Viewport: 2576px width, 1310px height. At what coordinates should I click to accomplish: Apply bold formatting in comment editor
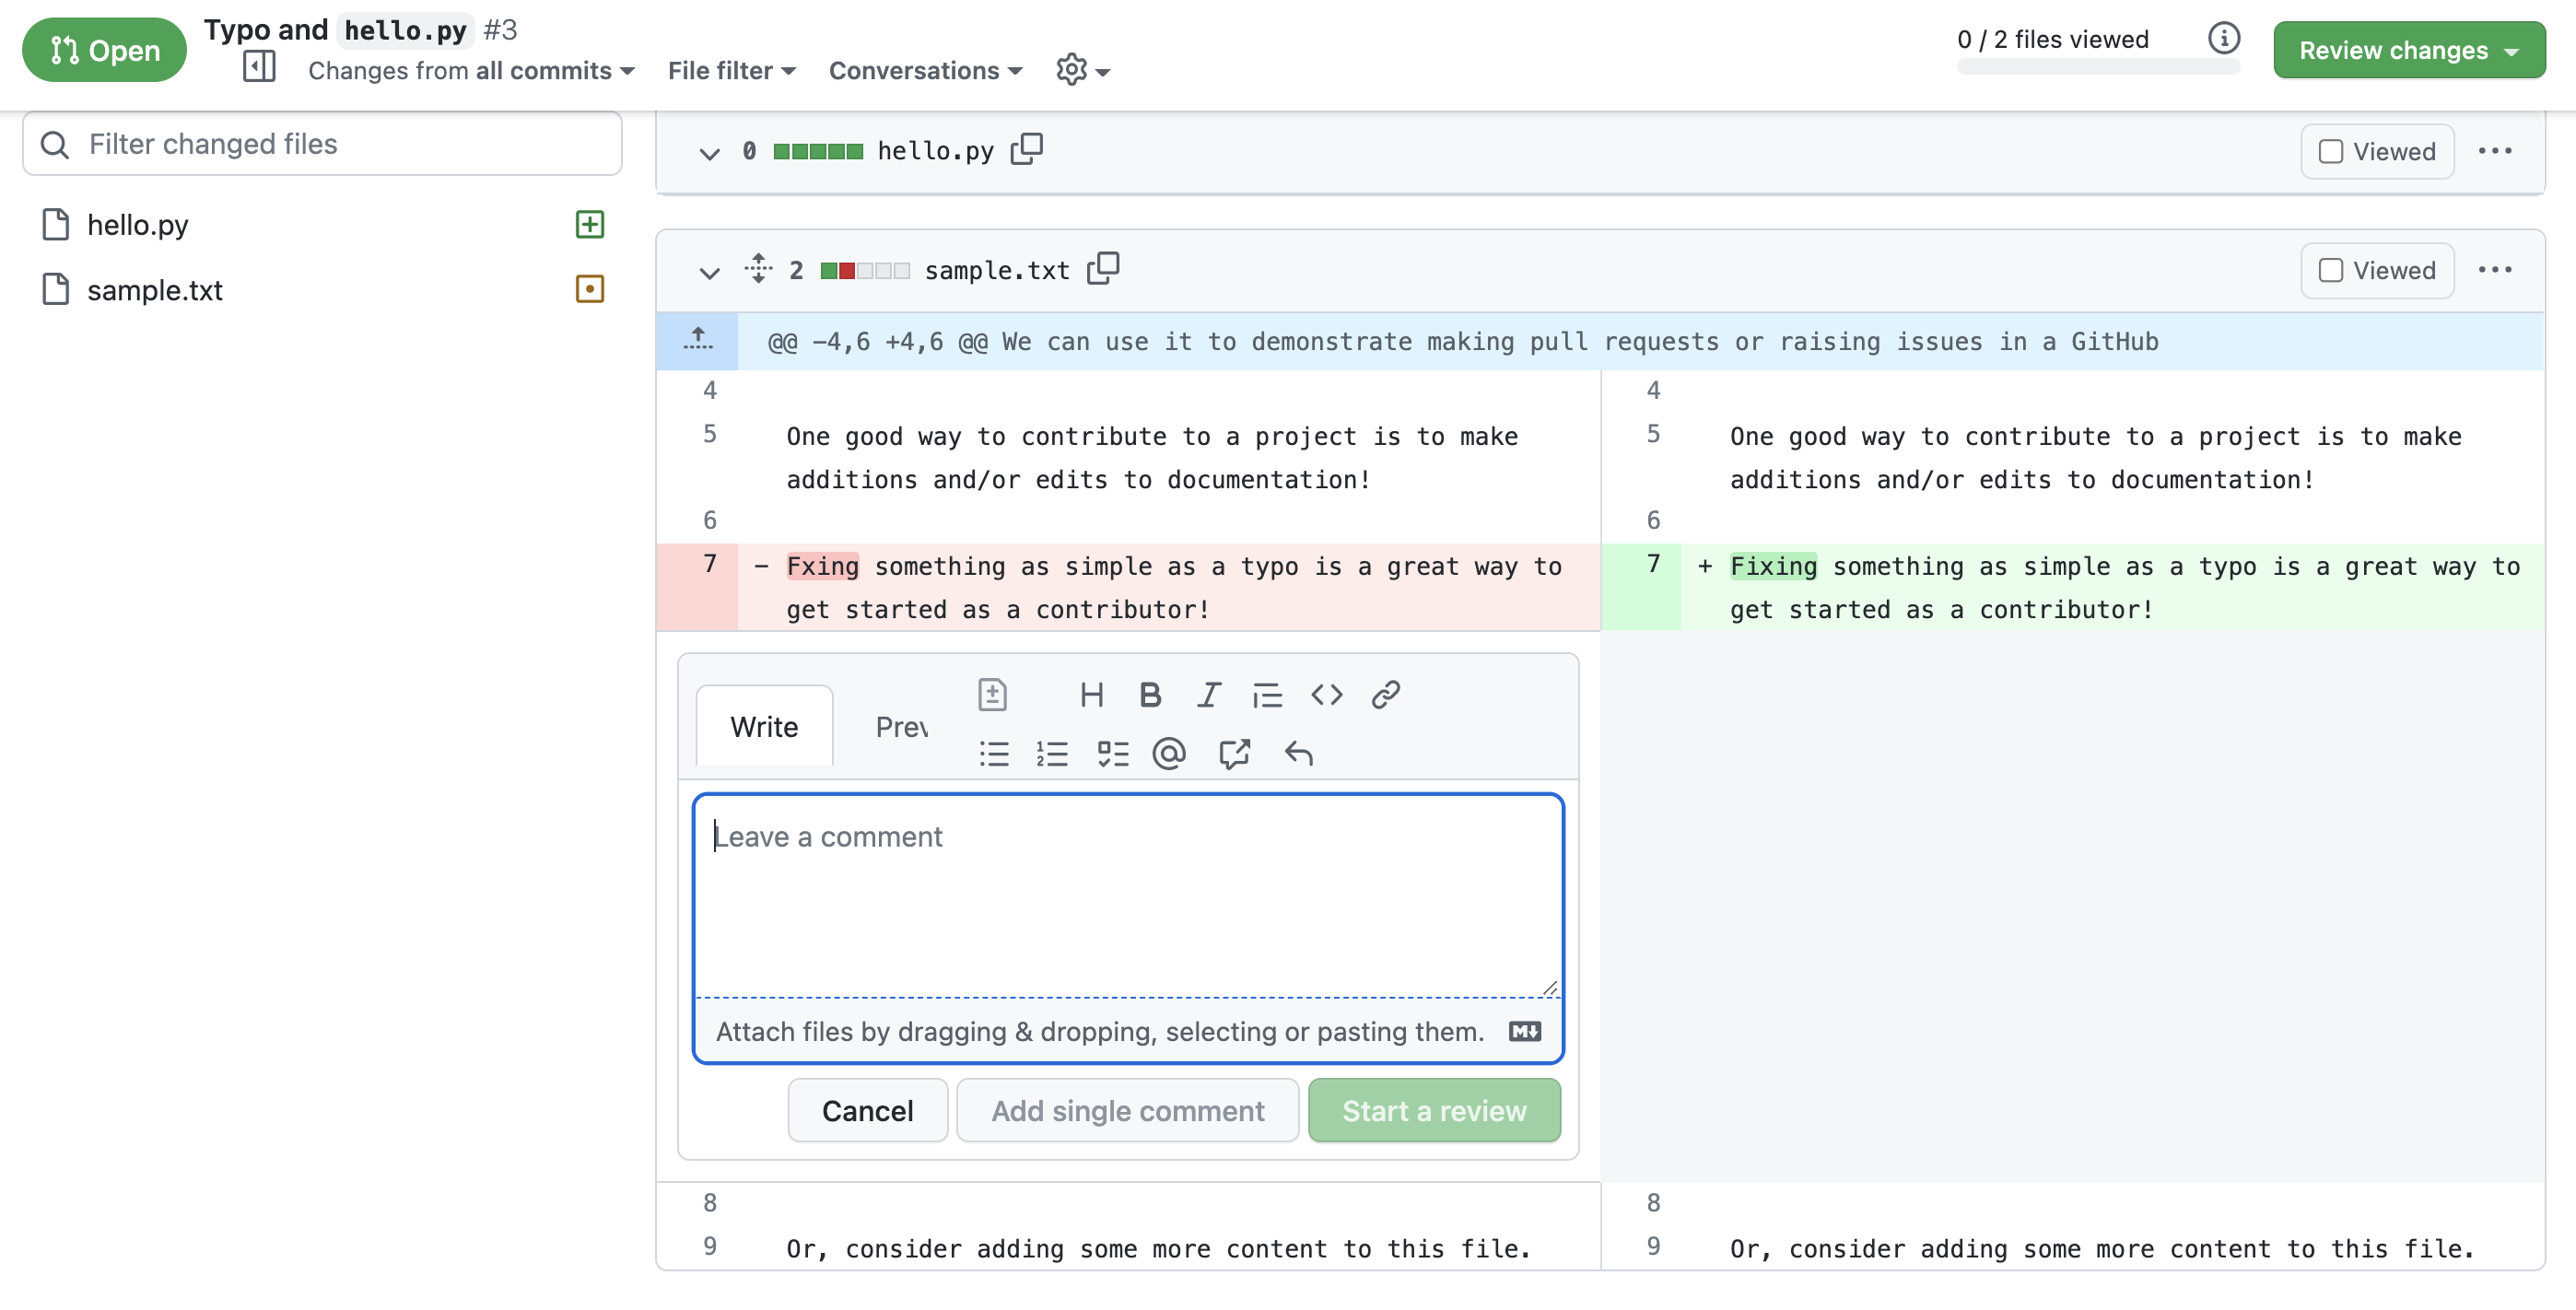tap(1149, 694)
